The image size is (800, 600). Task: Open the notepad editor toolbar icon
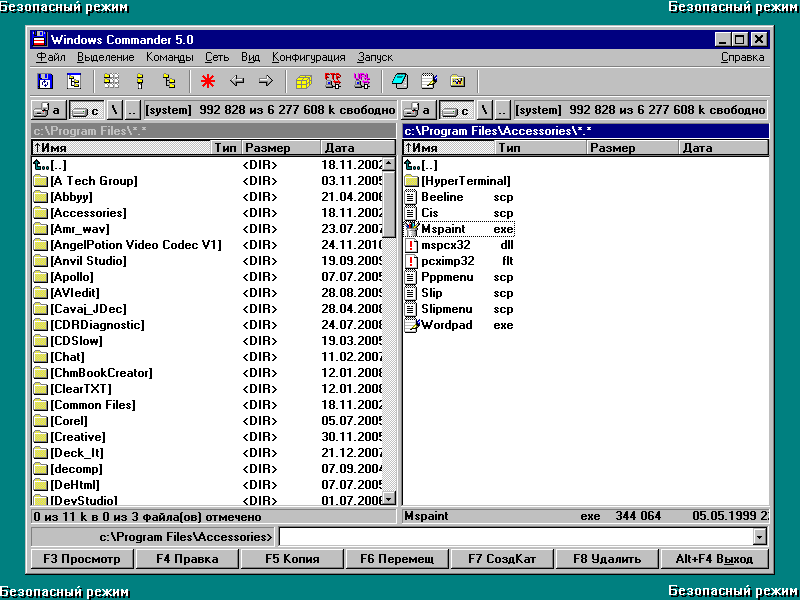click(429, 81)
